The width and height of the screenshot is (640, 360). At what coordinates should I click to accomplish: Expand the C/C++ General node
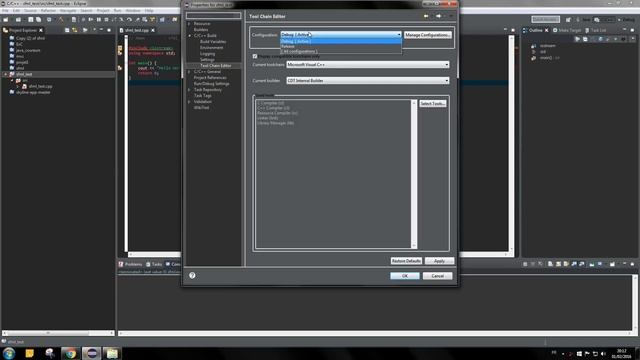click(x=189, y=71)
